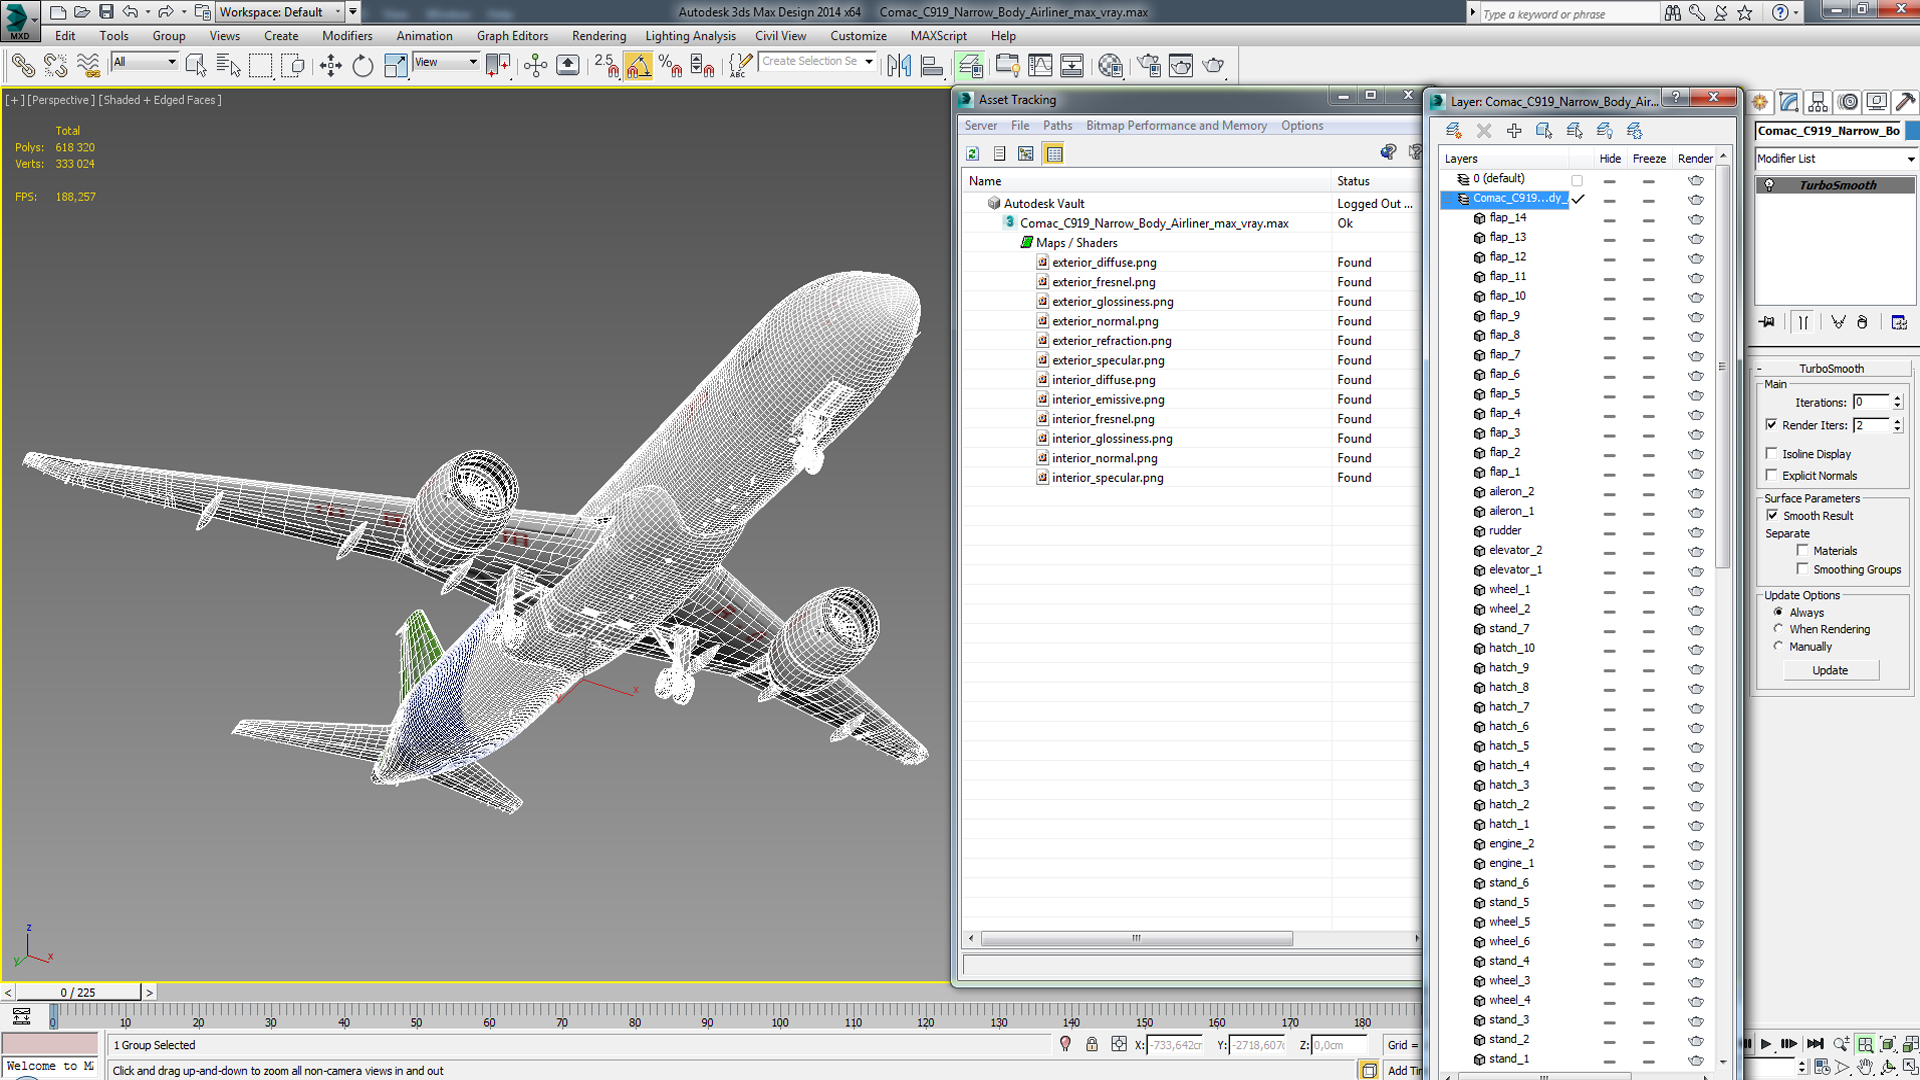Delete highlighted layer icon in Layer dialog
The height and width of the screenshot is (1080, 1920).
click(1484, 131)
